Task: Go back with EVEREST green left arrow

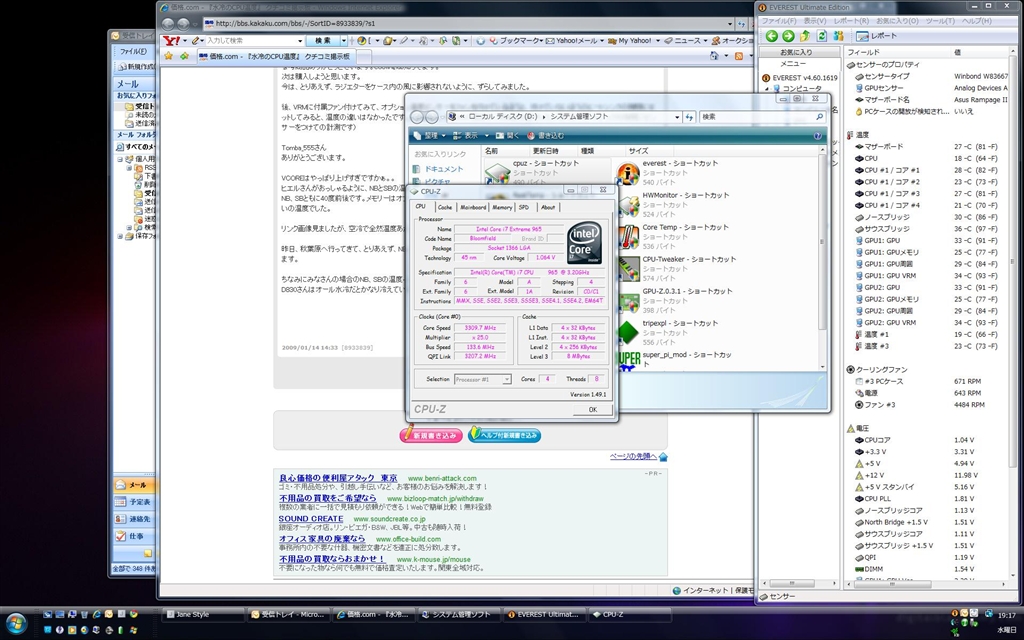Action: coord(771,36)
